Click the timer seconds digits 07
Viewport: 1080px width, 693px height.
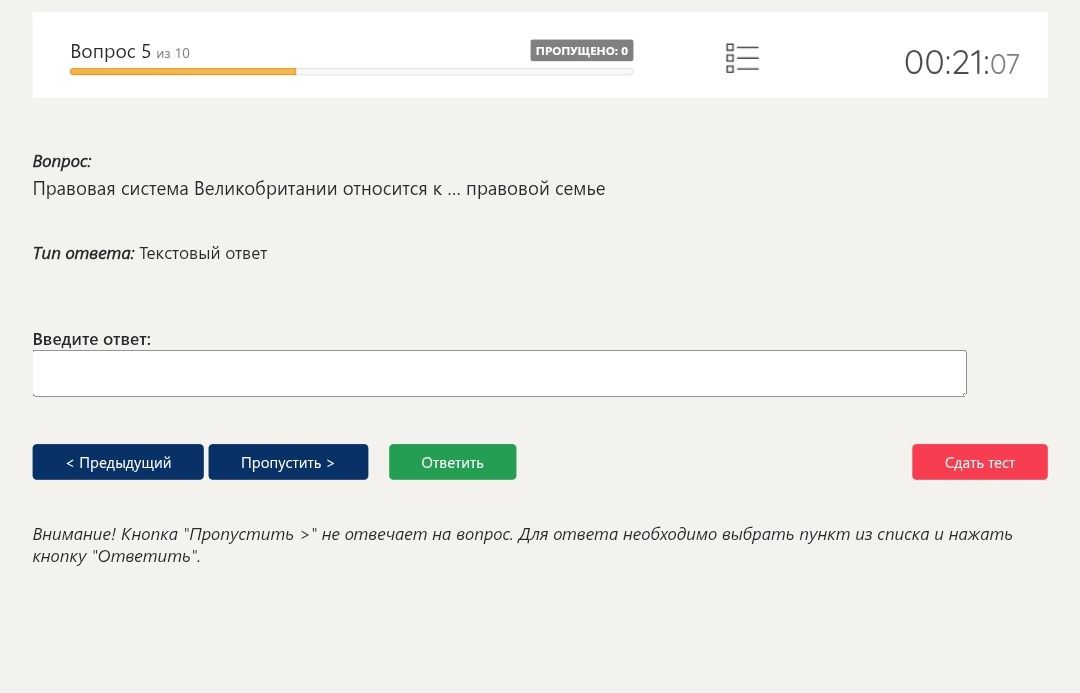click(1005, 65)
